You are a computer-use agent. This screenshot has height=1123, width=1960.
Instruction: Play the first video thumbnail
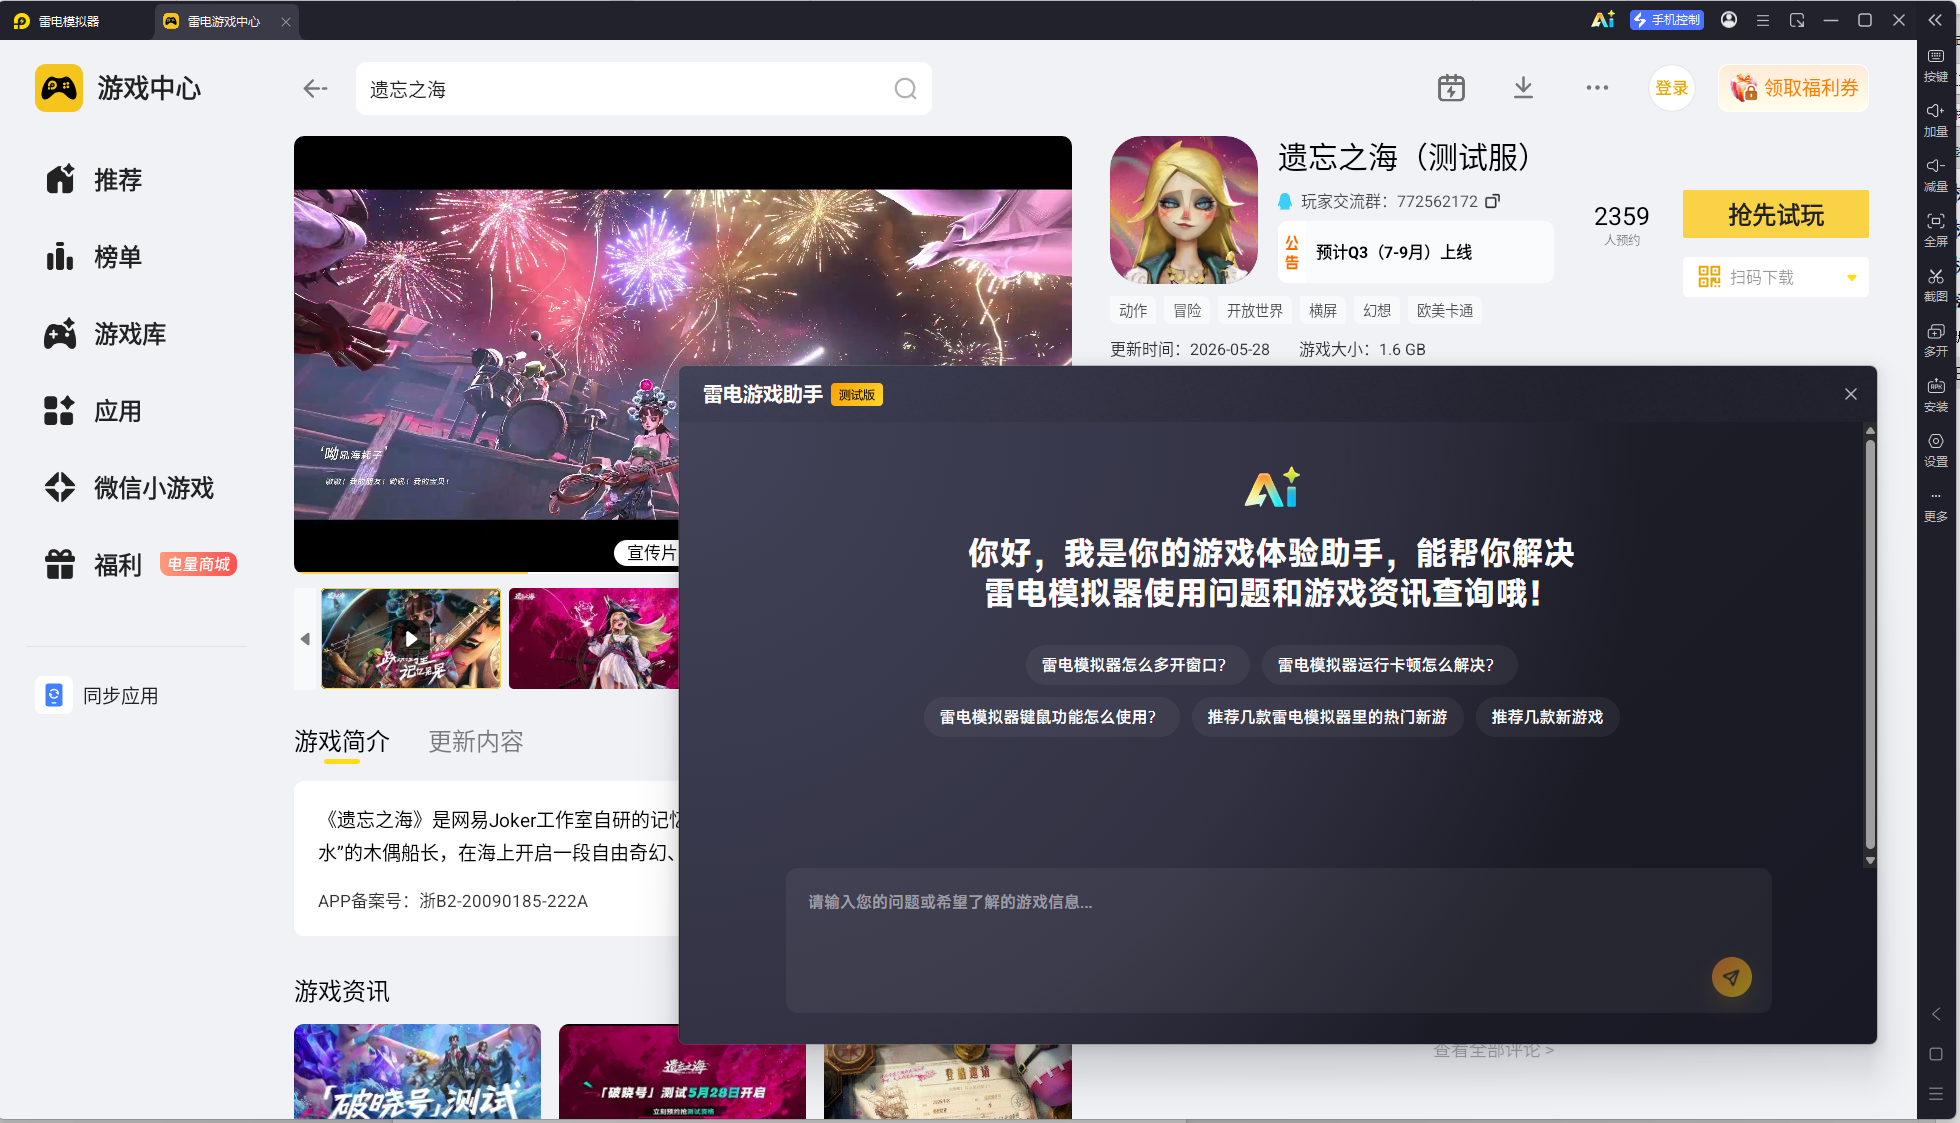411,638
